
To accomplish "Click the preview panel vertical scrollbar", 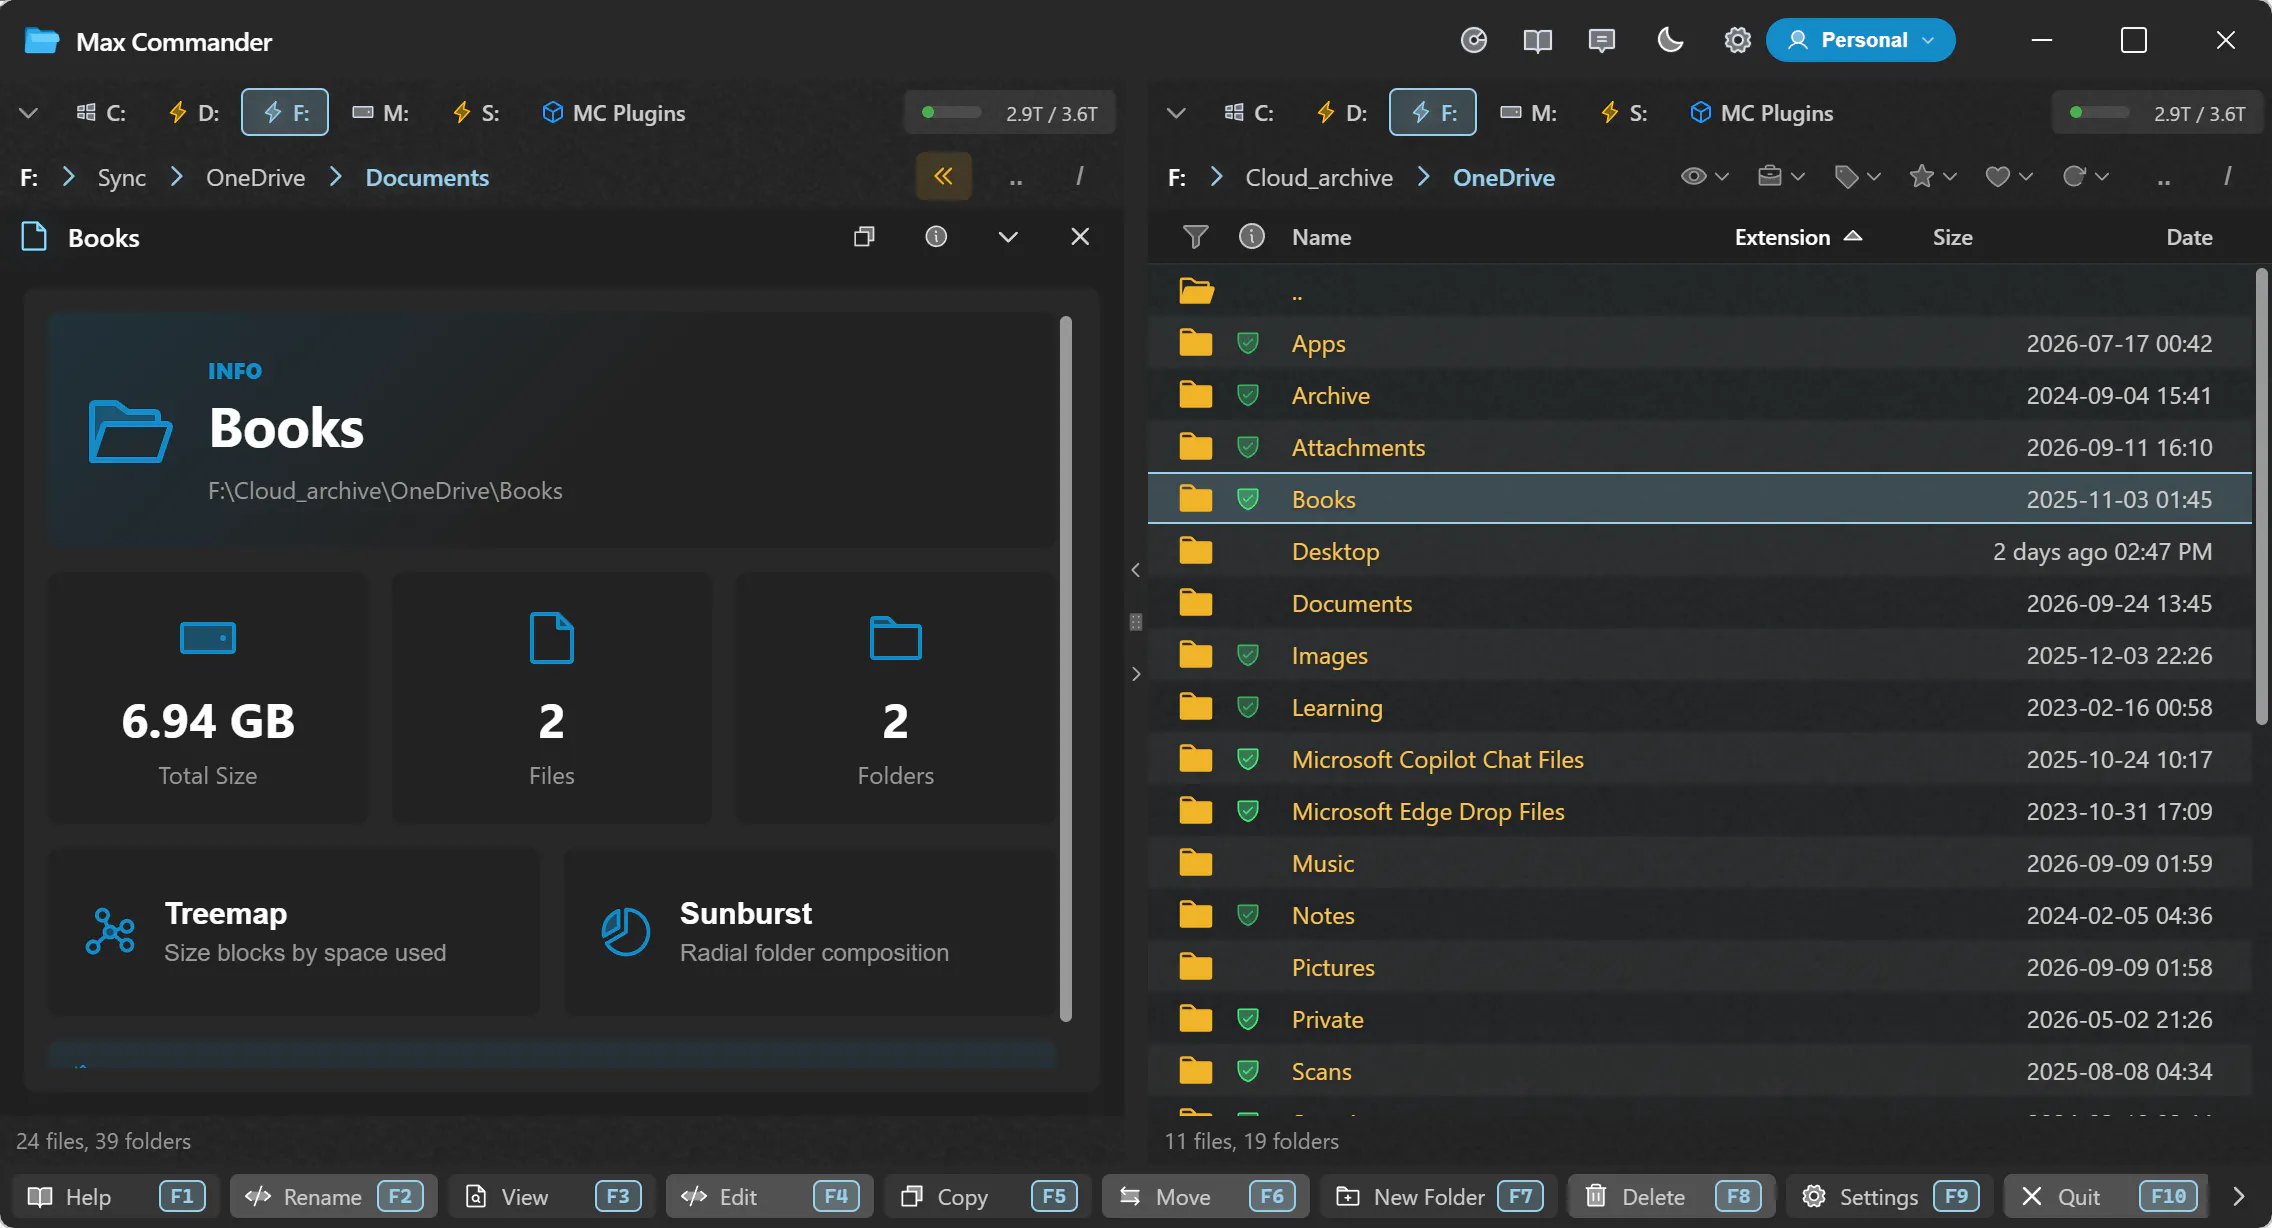I will click(x=1065, y=668).
